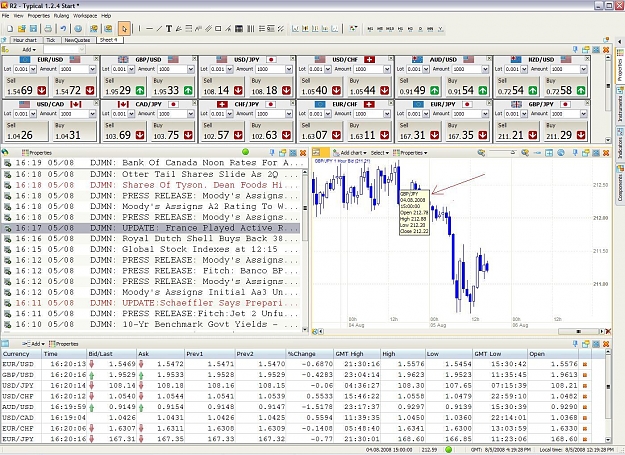The image size is (625, 455).
Task: Open the Indicators side tab at right edge
Action: [620, 145]
